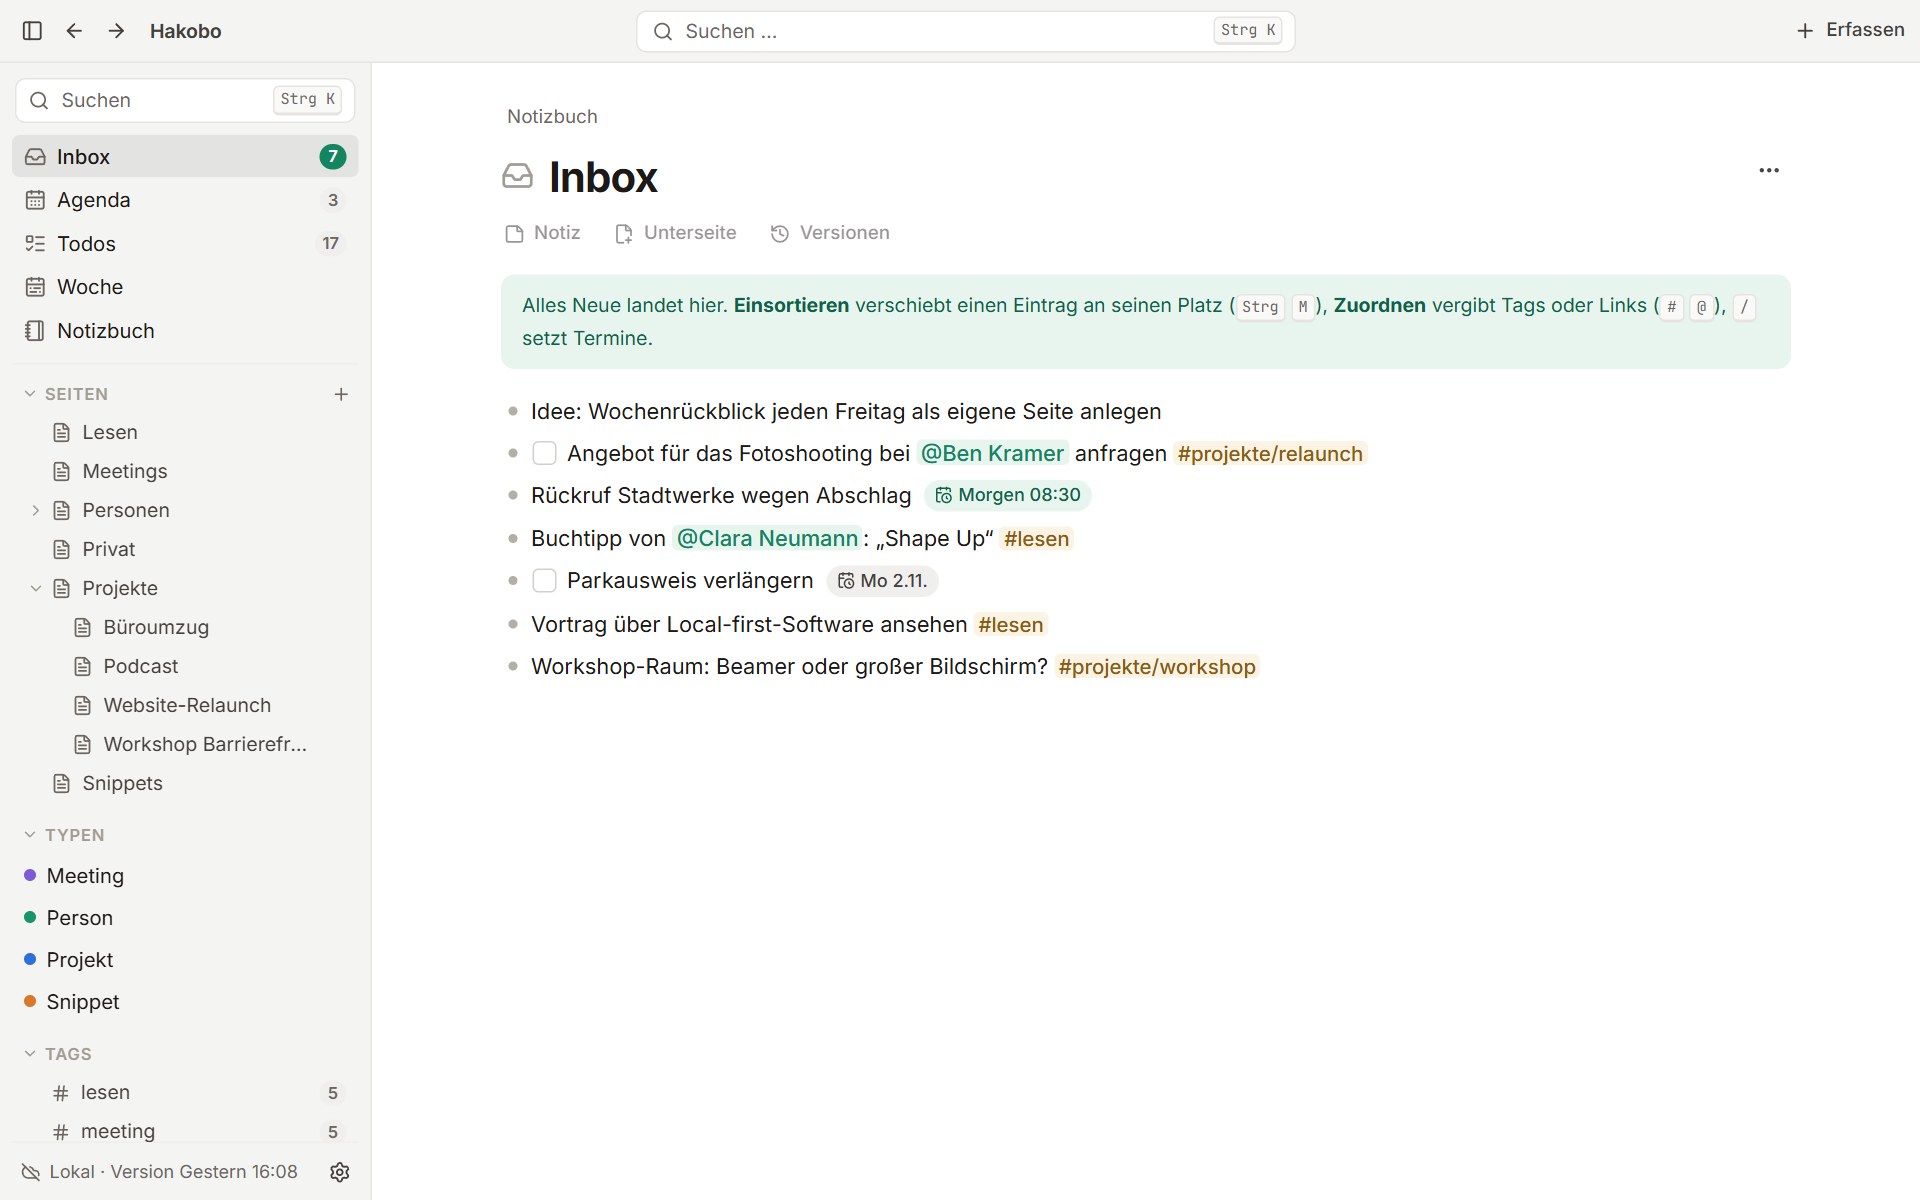Click the Inbox tray icon beside title
This screenshot has height=1200, width=1920.
[x=517, y=177]
